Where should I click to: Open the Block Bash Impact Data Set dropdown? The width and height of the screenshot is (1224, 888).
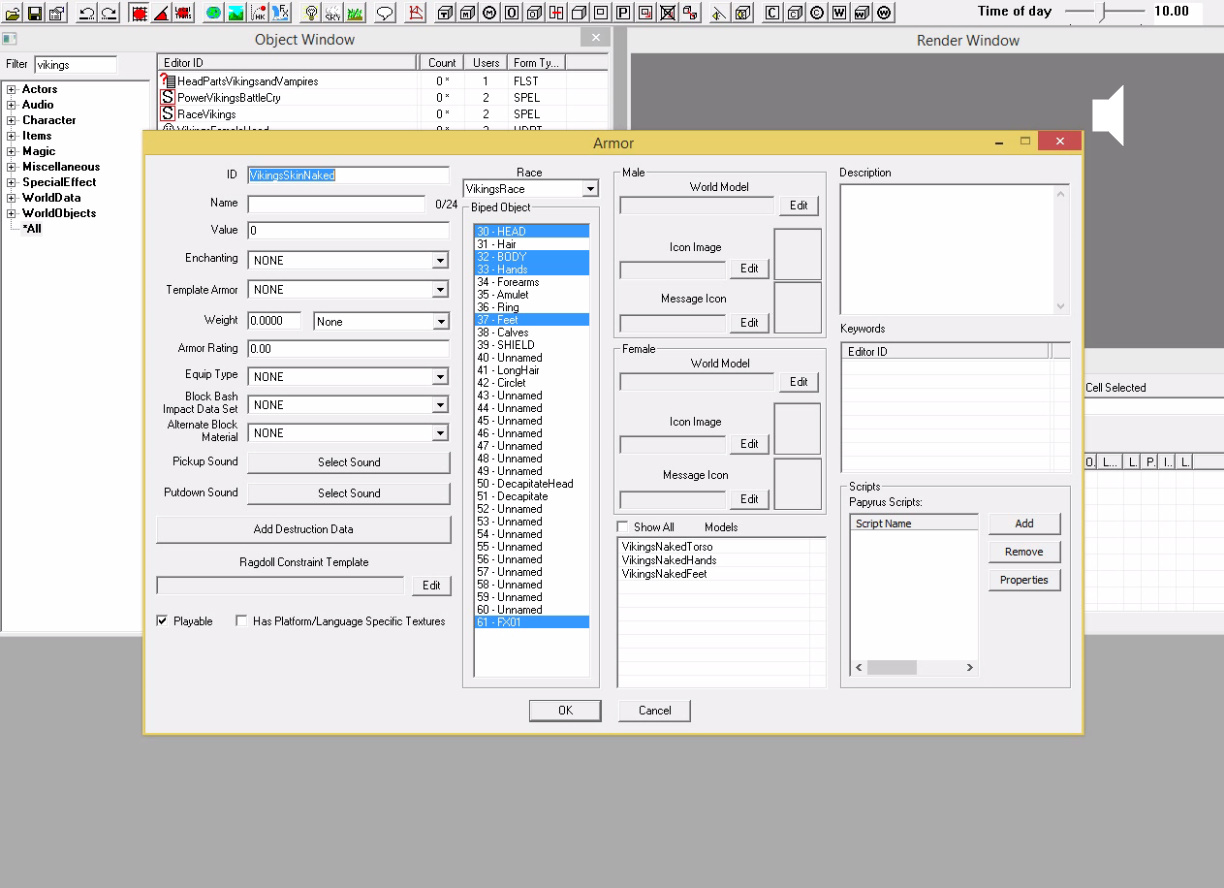440,405
